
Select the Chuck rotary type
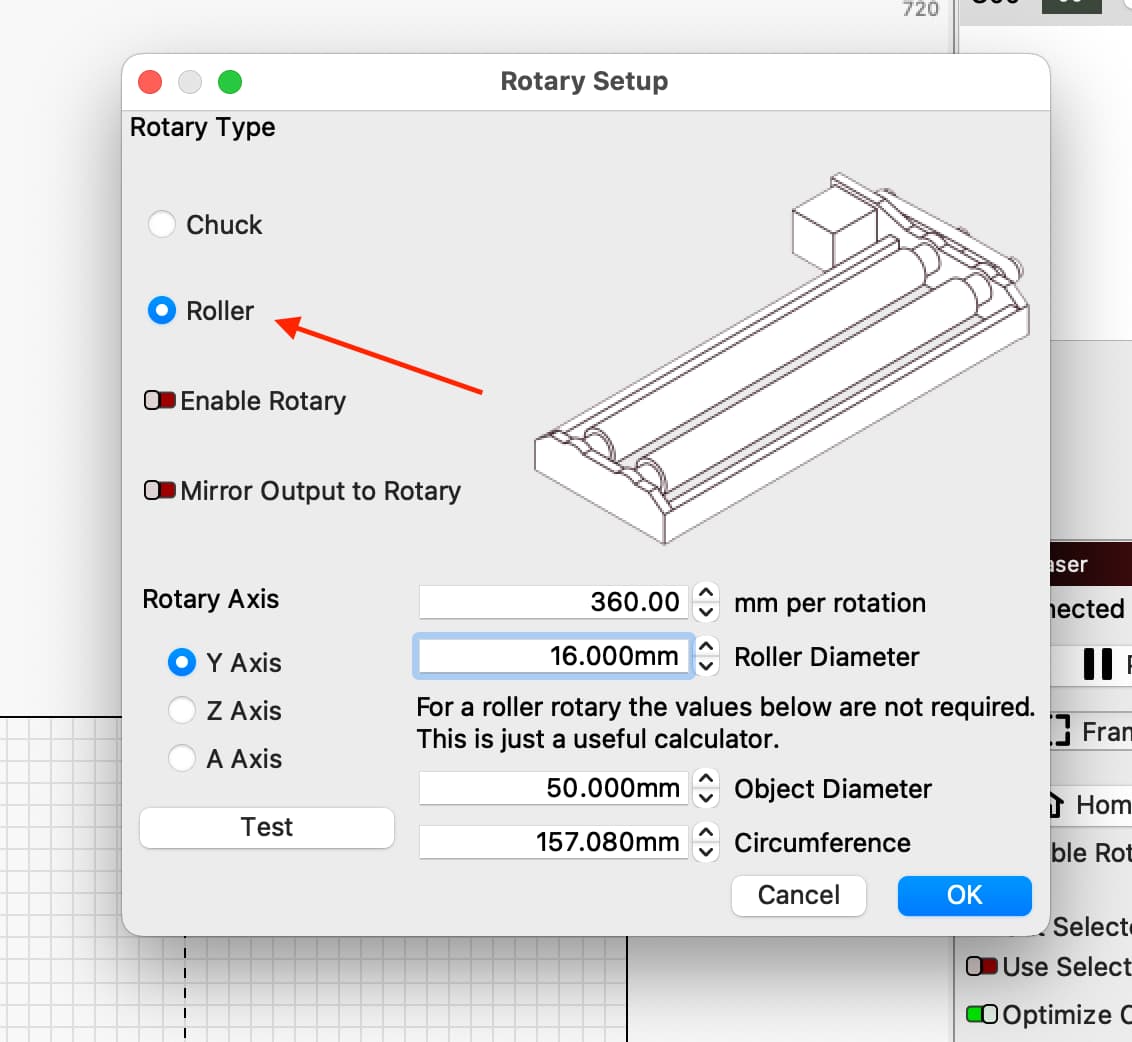162,225
